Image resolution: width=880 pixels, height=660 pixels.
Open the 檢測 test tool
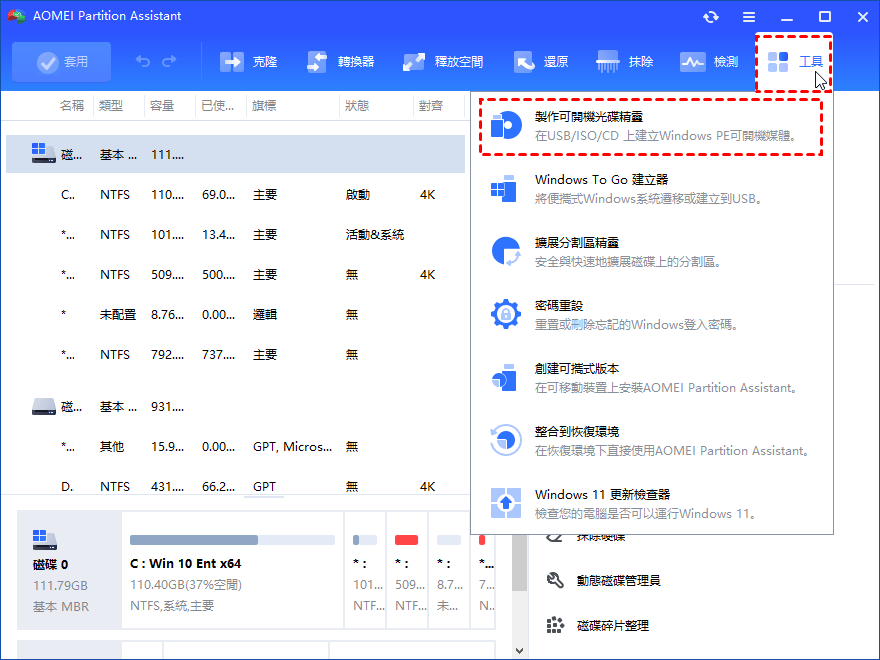[709, 62]
